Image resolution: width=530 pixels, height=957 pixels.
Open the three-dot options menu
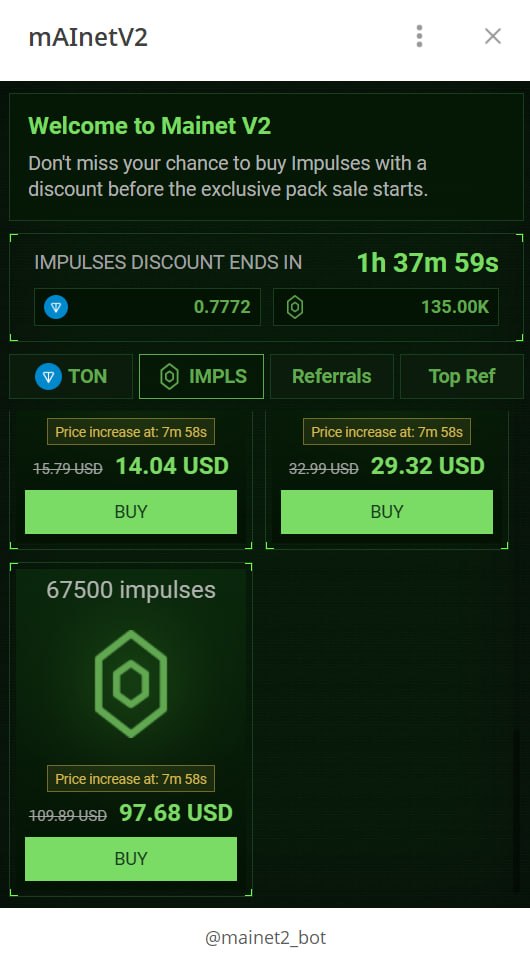coord(419,36)
